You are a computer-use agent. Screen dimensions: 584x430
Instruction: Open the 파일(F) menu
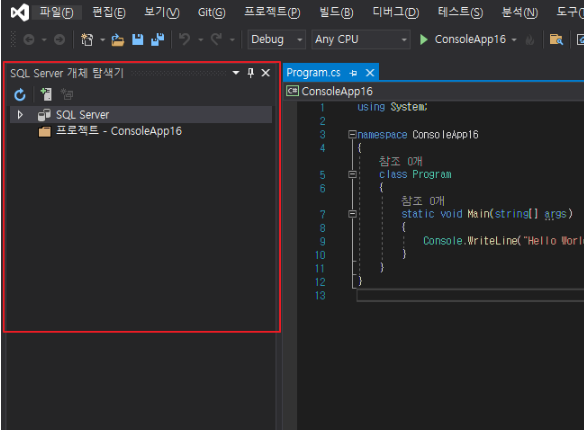[x=56, y=12]
